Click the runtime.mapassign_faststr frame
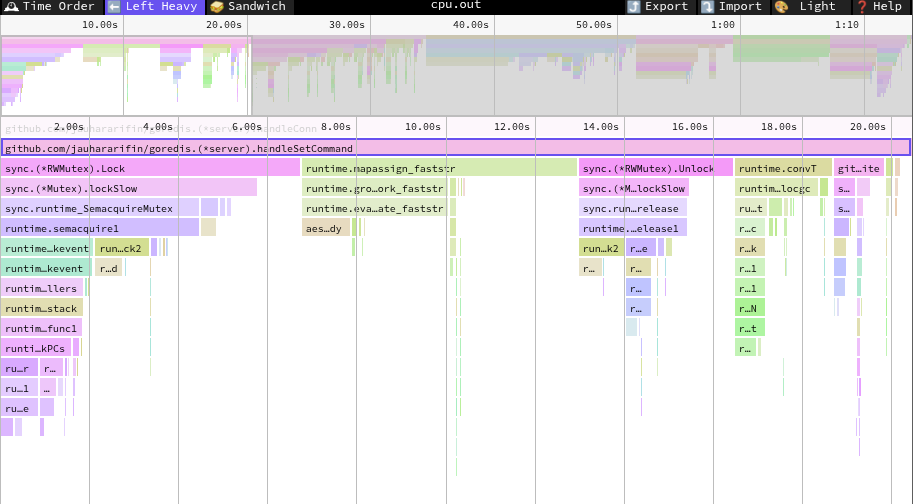The height and width of the screenshot is (504, 913). pyautogui.click(x=440, y=168)
